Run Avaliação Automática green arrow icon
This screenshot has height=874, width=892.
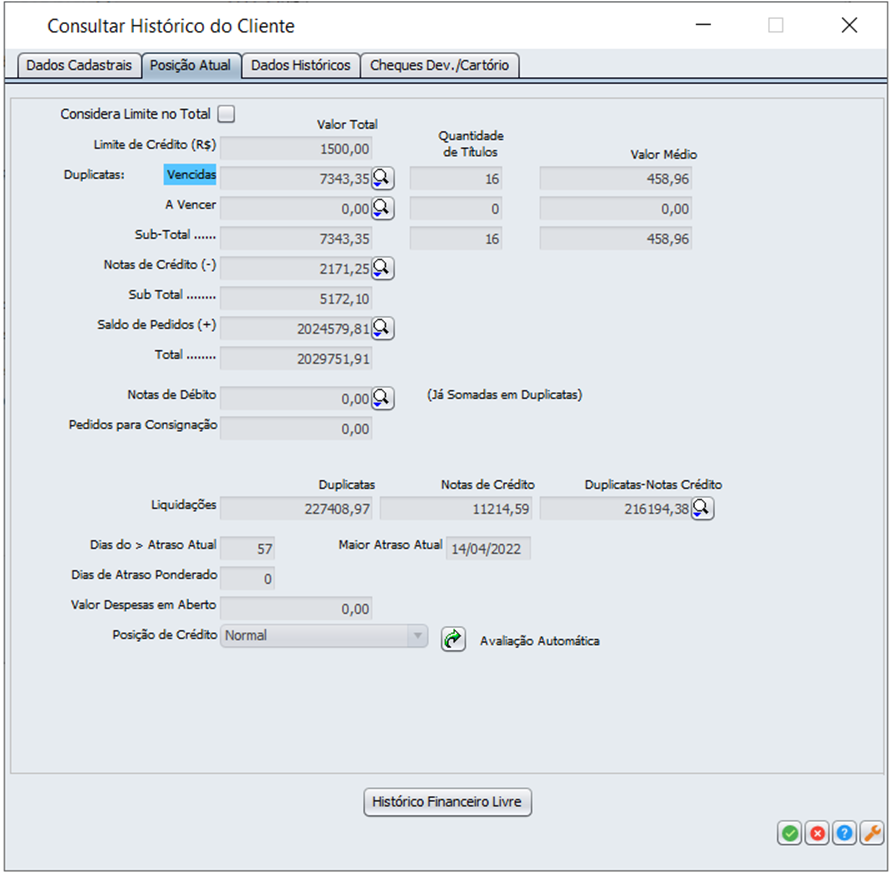point(454,640)
